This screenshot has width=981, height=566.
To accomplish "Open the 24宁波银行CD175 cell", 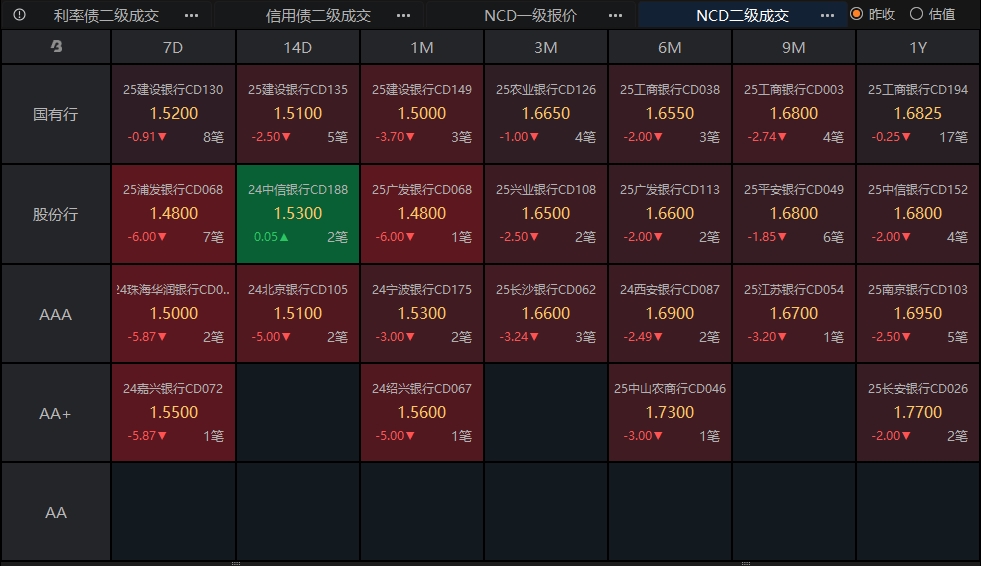I will pyautogui.click(x=422, y=313).
